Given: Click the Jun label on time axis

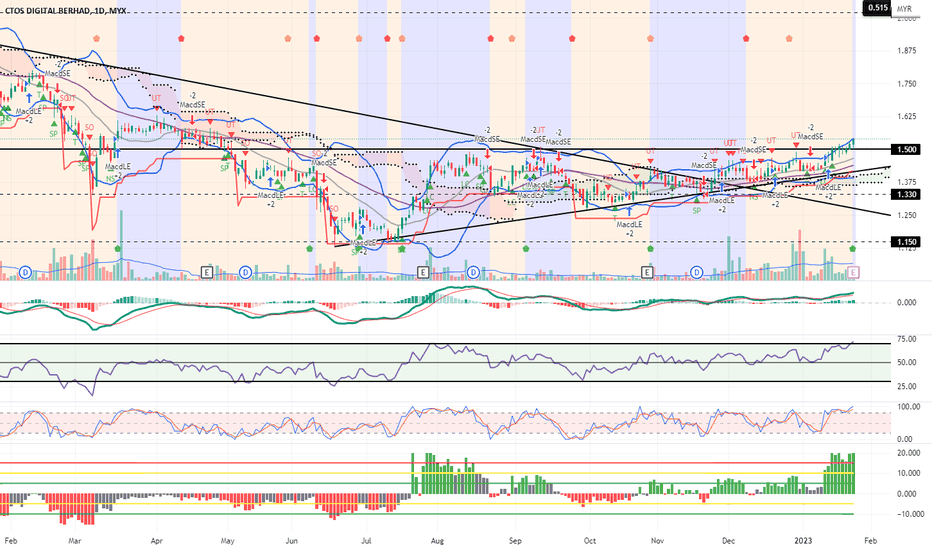Looking at the screenshot, I should [x=291, y=541].
